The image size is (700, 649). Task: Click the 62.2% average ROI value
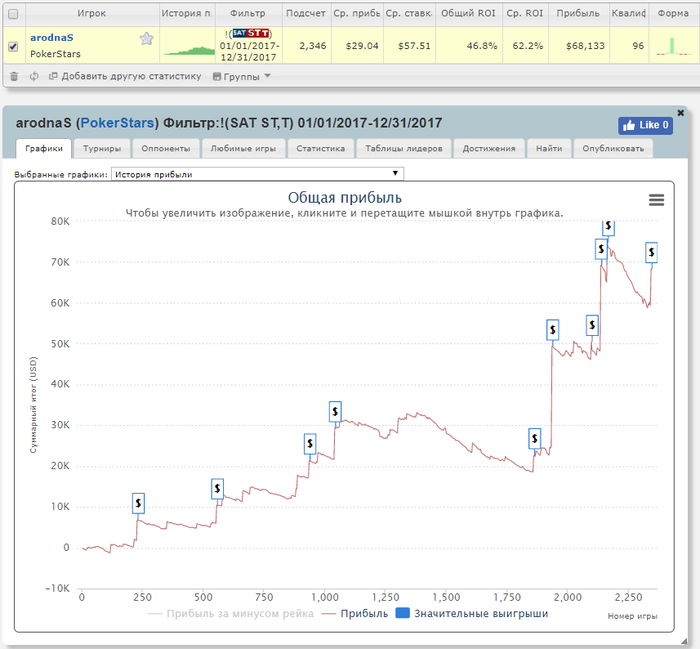point(528,46)
